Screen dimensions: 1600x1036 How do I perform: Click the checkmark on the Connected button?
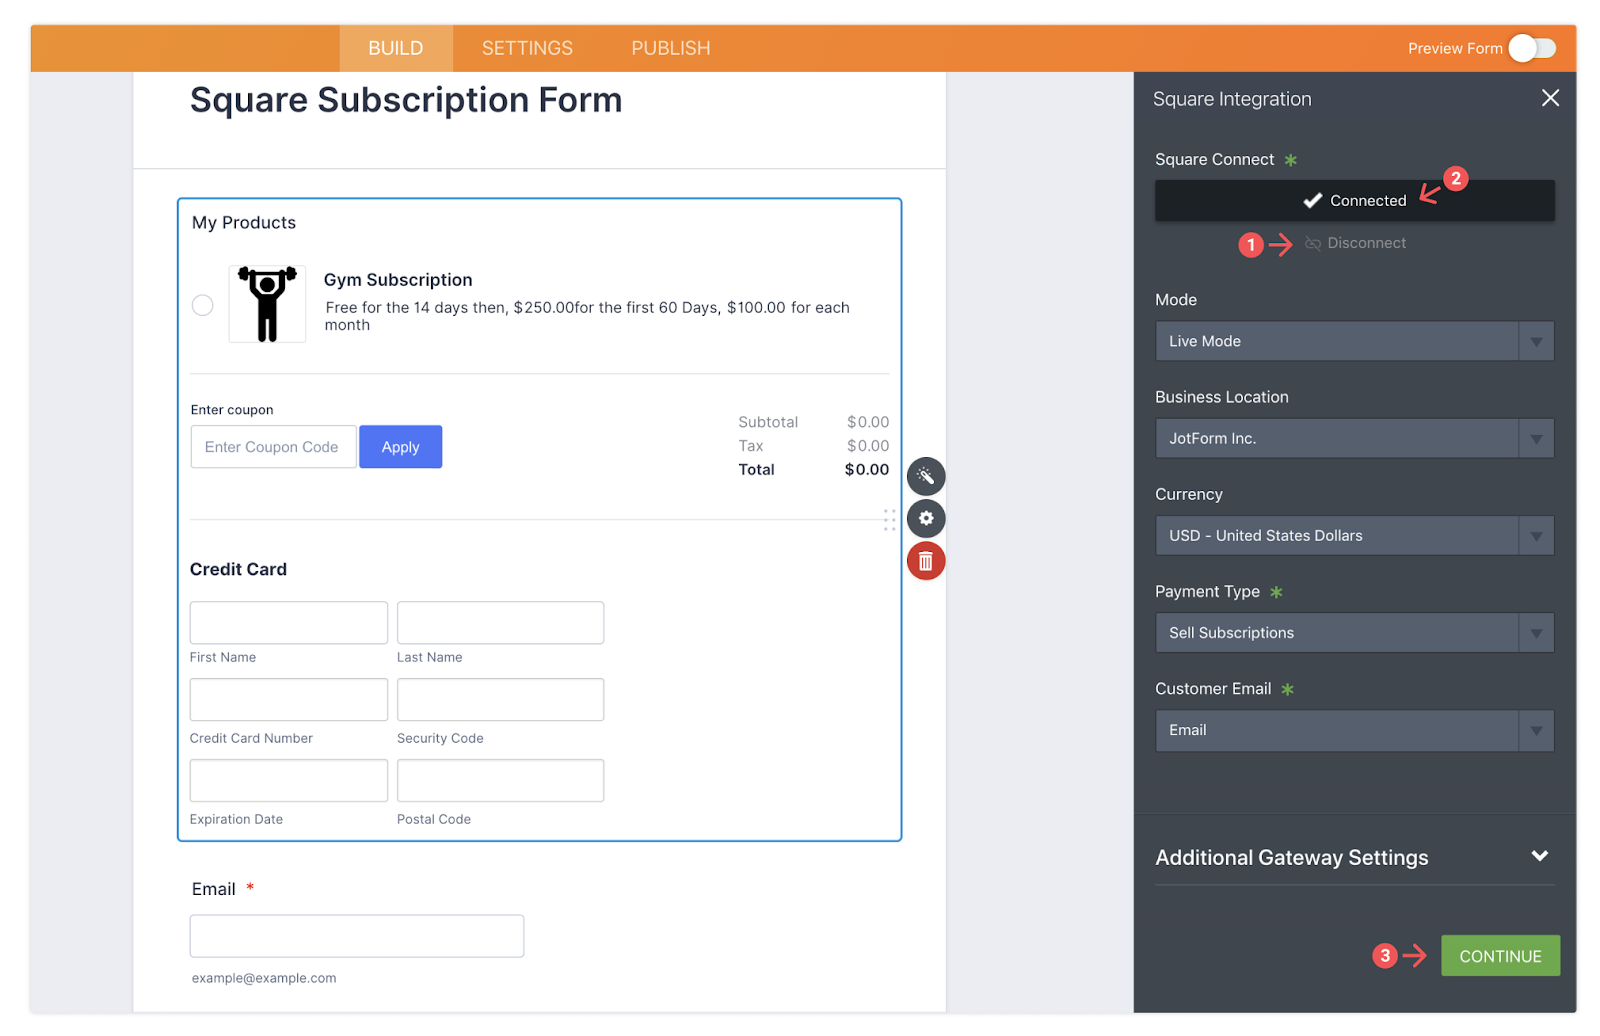tap(1311, 200)
